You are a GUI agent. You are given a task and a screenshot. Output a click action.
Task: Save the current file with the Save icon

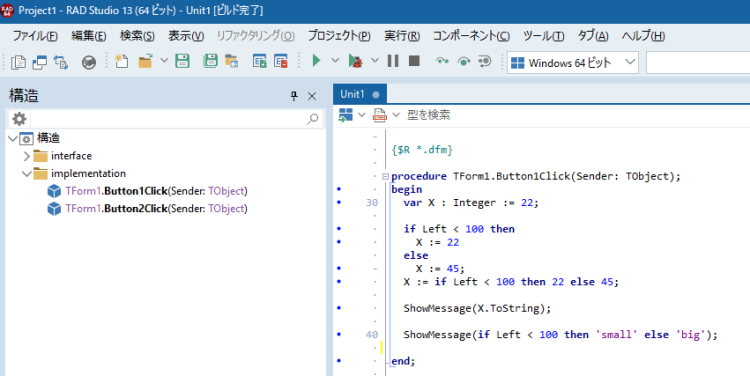(182, 61)
